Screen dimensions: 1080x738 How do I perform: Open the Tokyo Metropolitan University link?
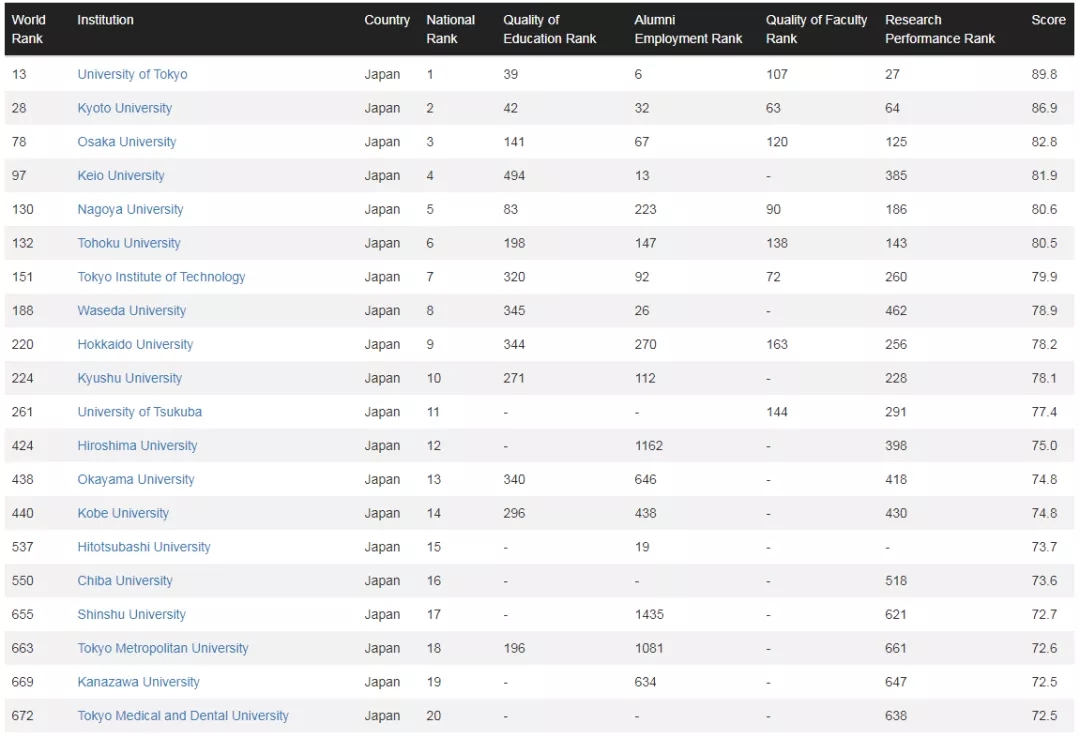[163, 648]
